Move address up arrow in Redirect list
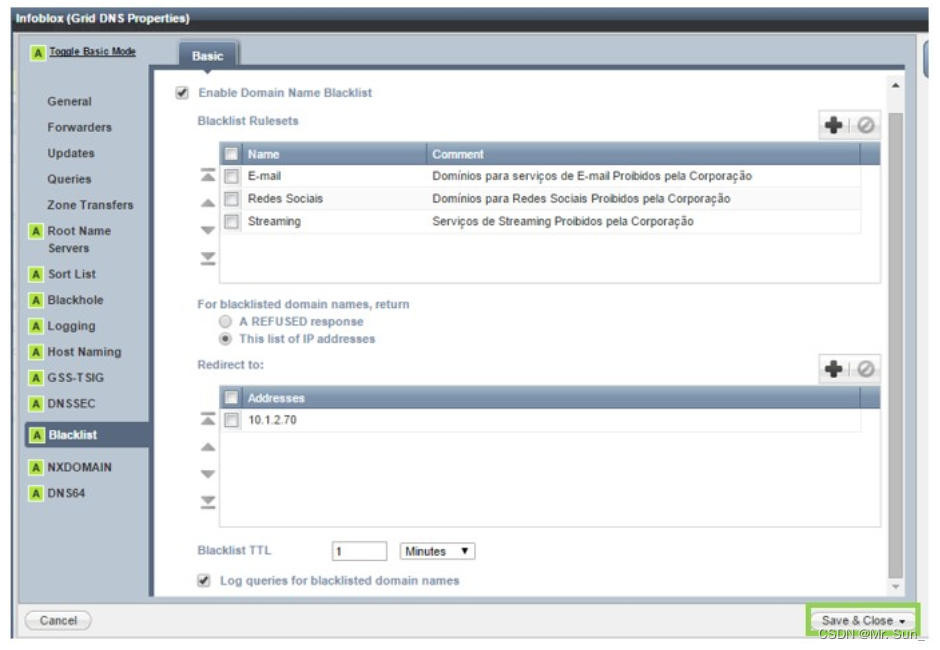This screenshot has height=650, width=940. (208, 447)
